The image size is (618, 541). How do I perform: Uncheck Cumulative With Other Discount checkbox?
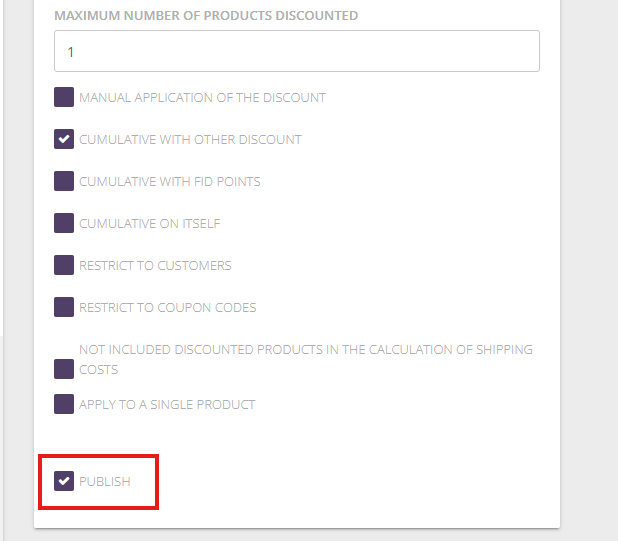tap(64, 139)
